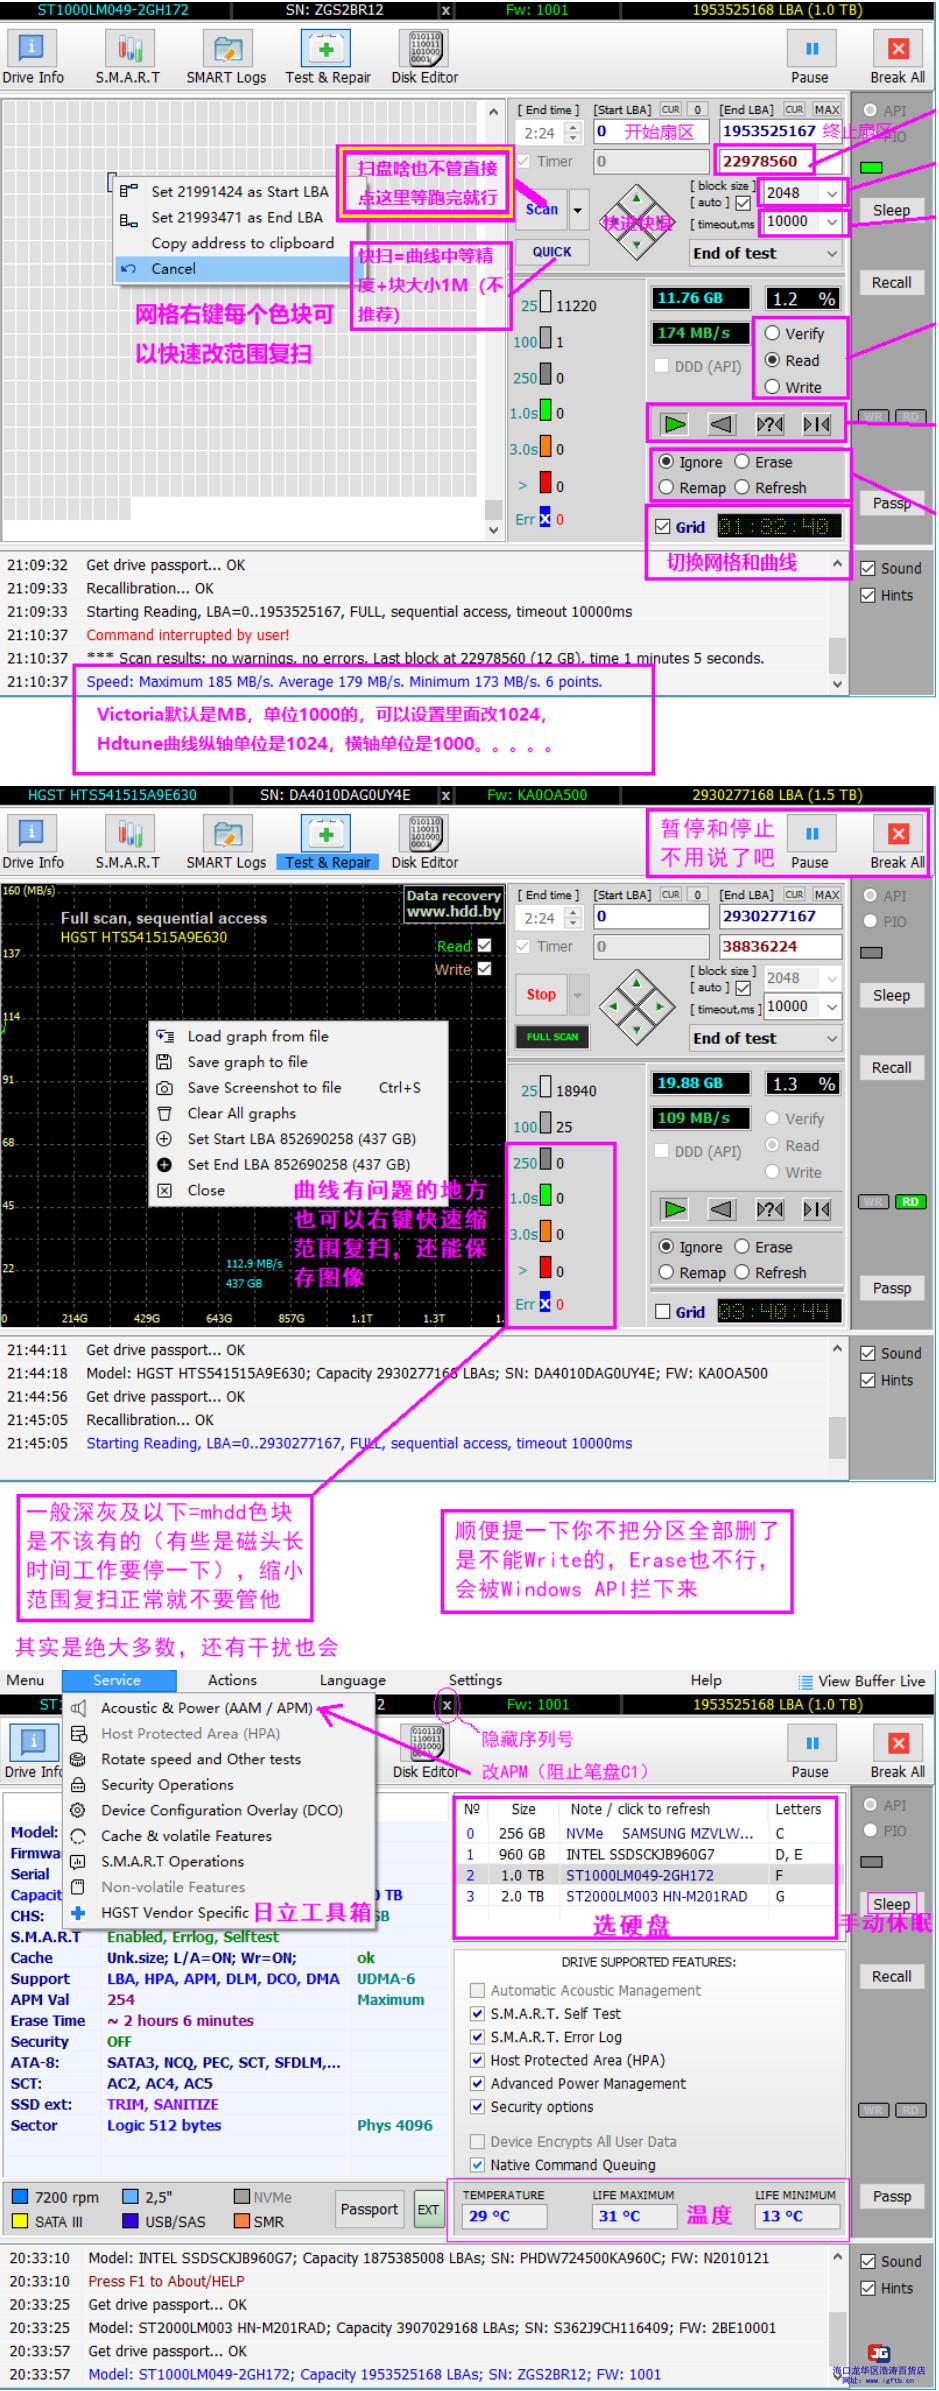The height and width of the screenshot is (2391, 939).
Task: Pause in the bottom Drive Info window
Action: point(810,1751)
